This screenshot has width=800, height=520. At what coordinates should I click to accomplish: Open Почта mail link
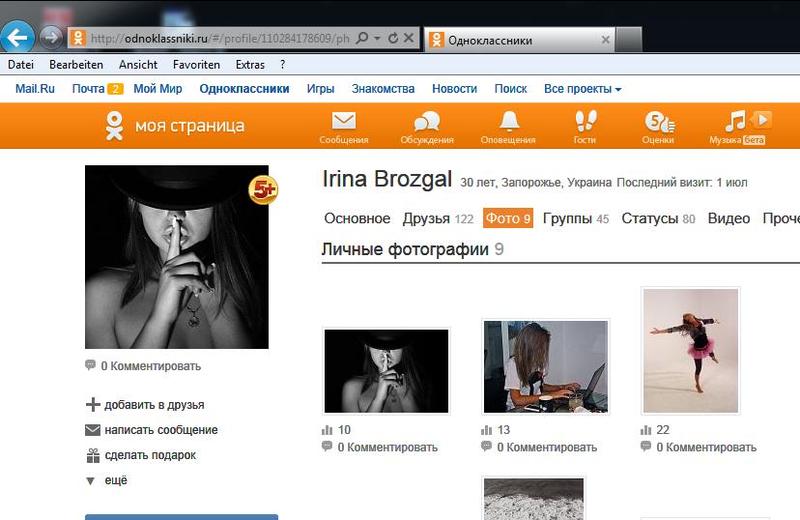point(88,89)
